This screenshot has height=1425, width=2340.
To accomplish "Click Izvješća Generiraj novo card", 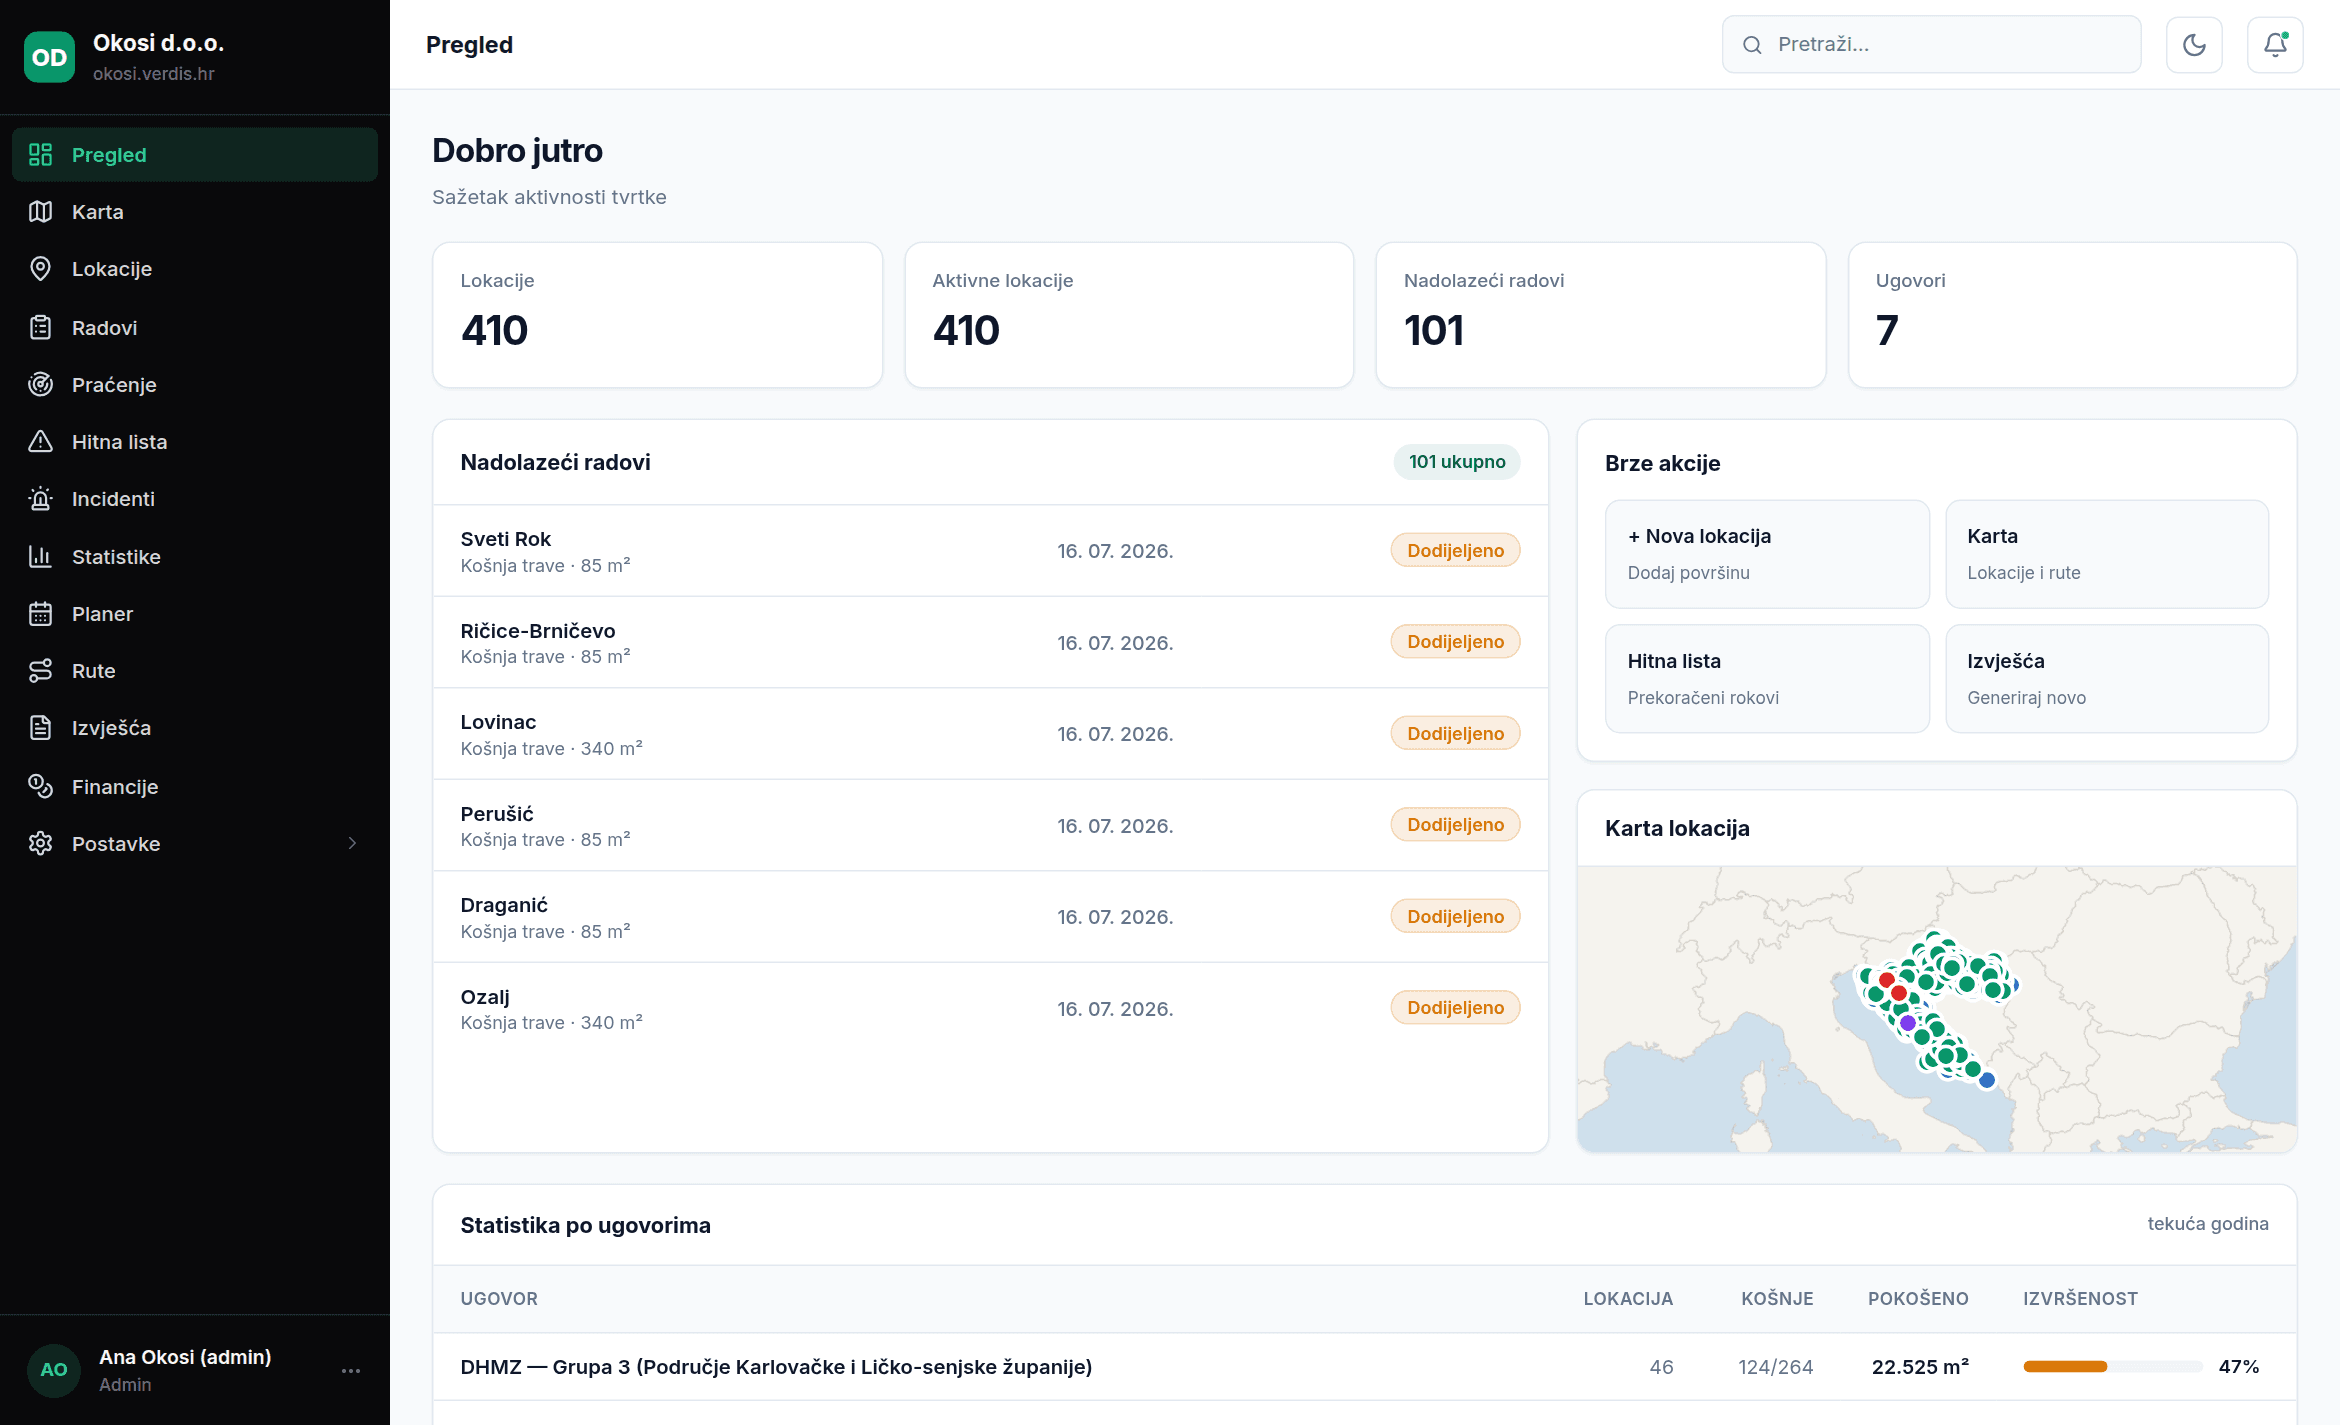I will pyautogui.click(x=2107, y=679).
